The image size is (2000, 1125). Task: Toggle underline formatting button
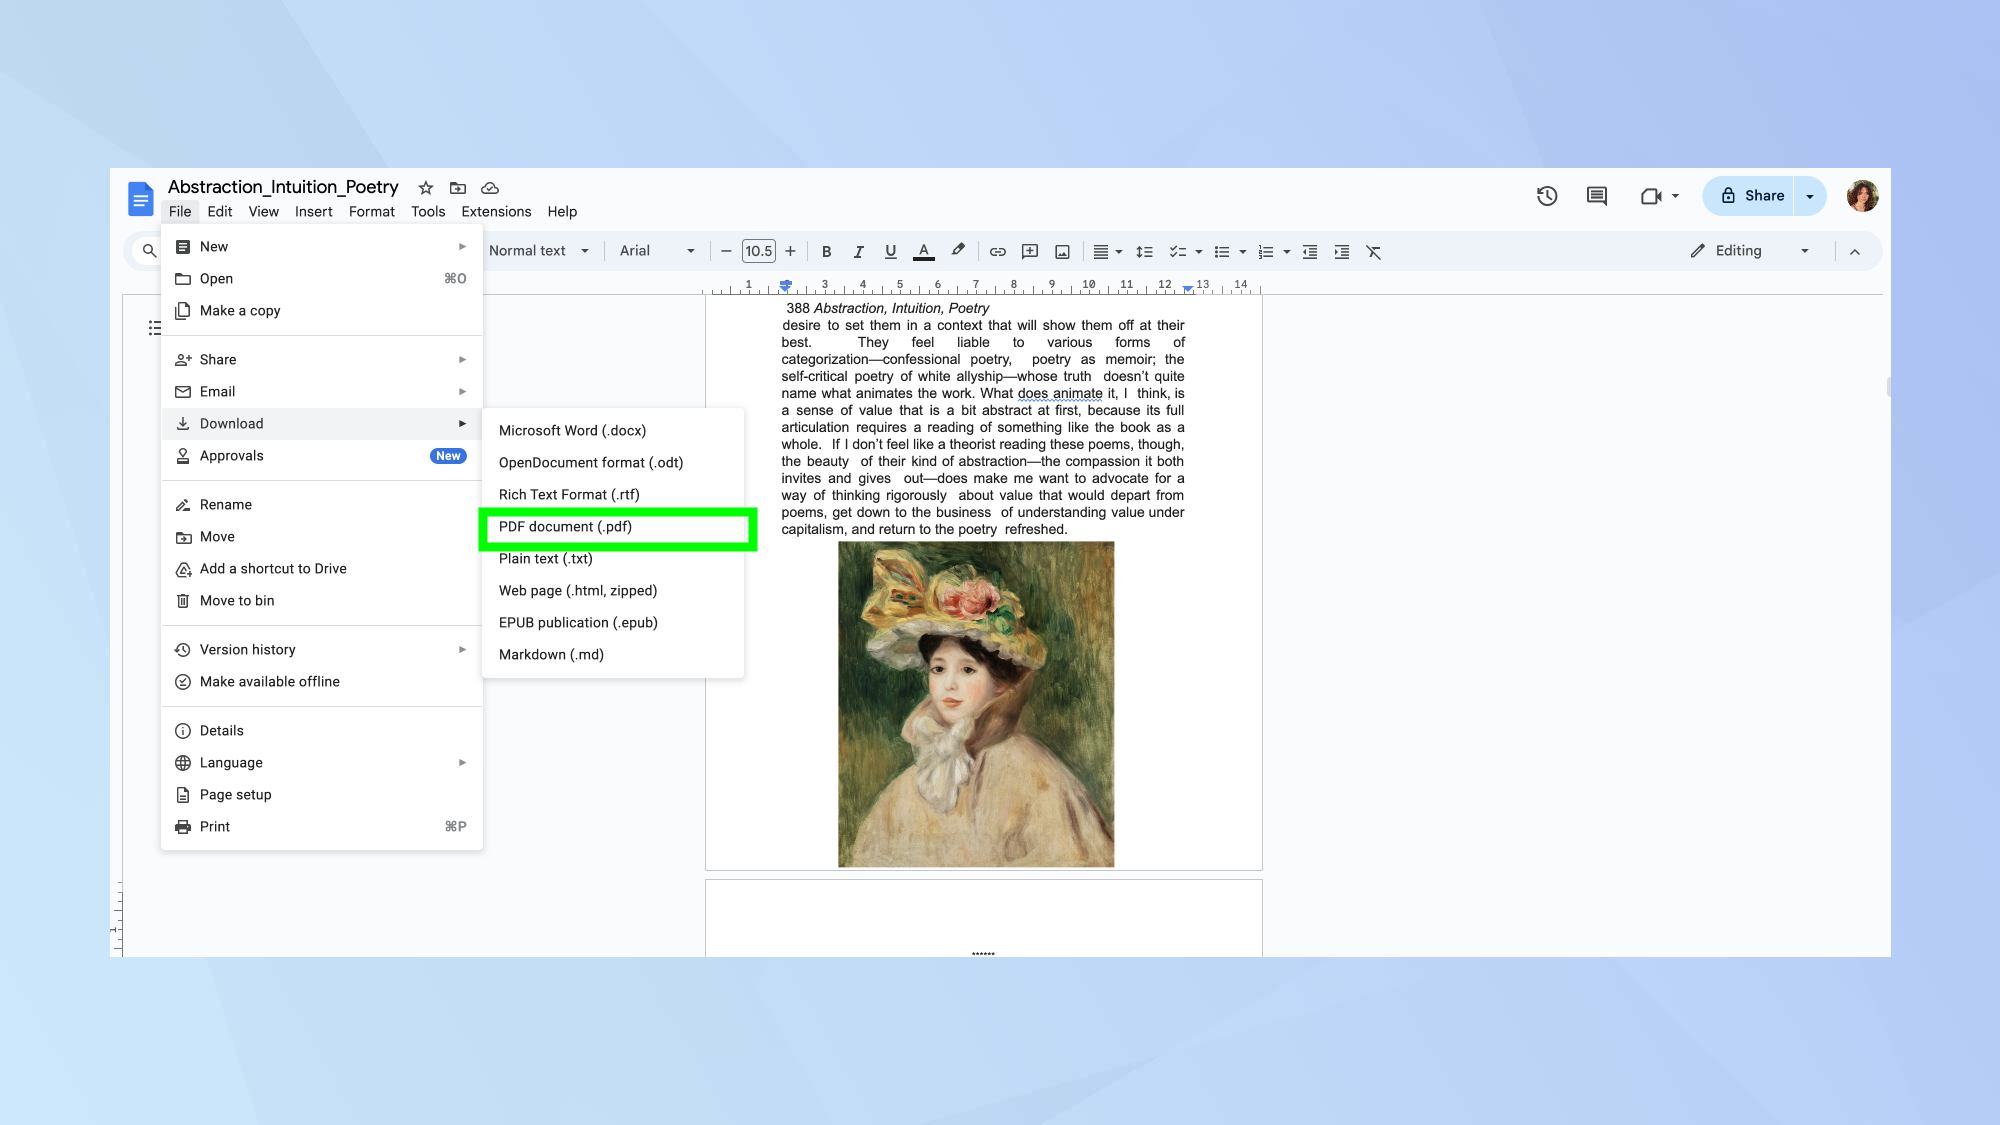click(890, 252)
